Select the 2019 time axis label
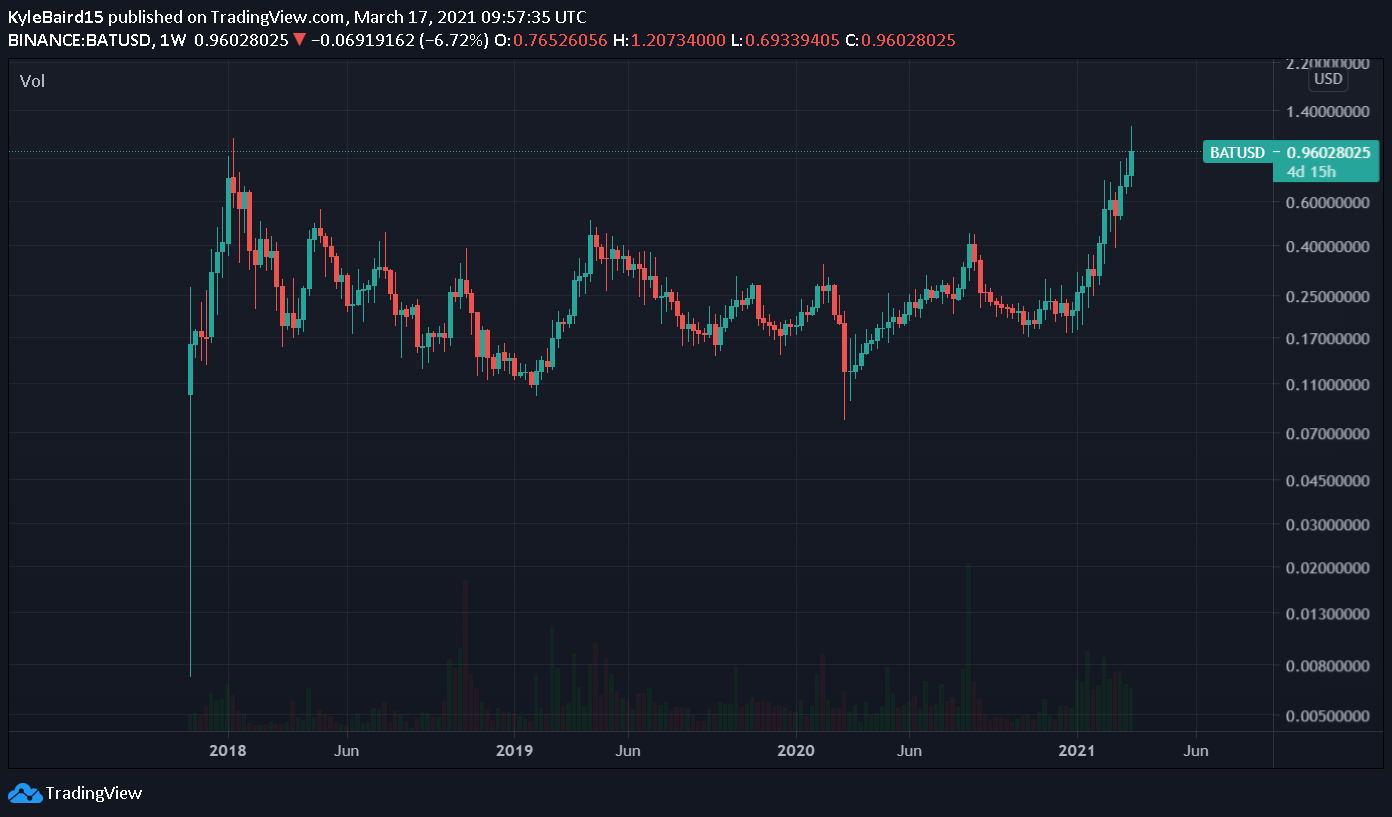 513,751
